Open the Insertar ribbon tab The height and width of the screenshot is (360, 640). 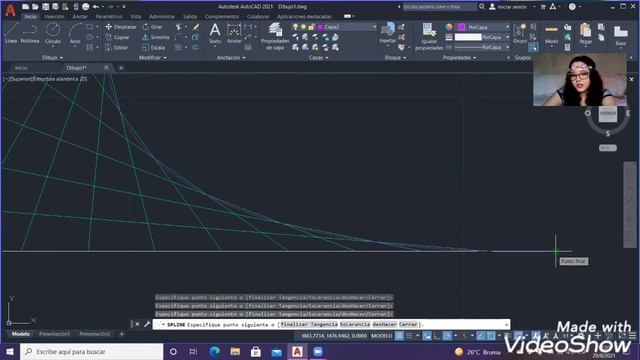pos(54,16)
